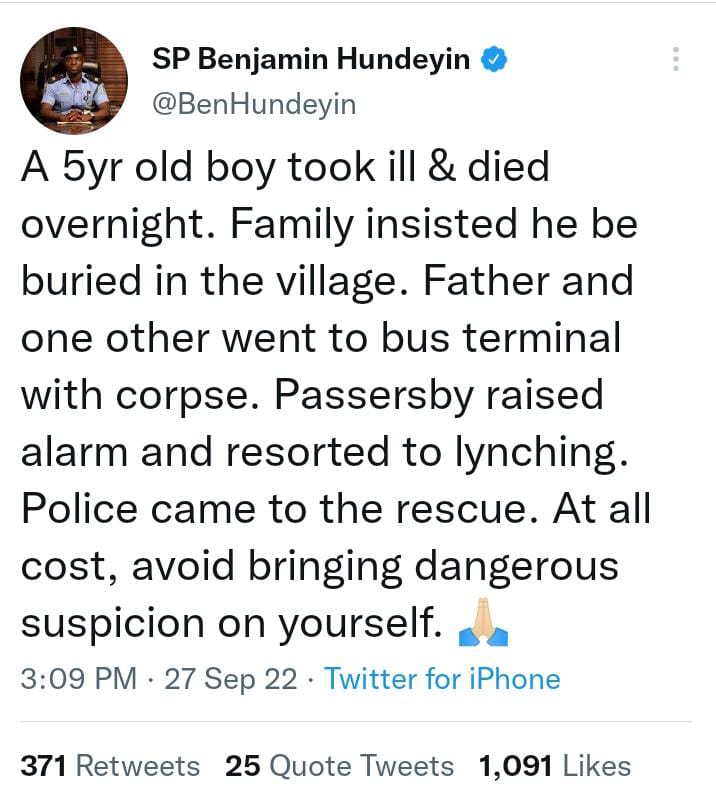Click the tweet line starting 'A 5yr old boy'
The height and width of the screenshot is (797, 716).
[285, 167]
